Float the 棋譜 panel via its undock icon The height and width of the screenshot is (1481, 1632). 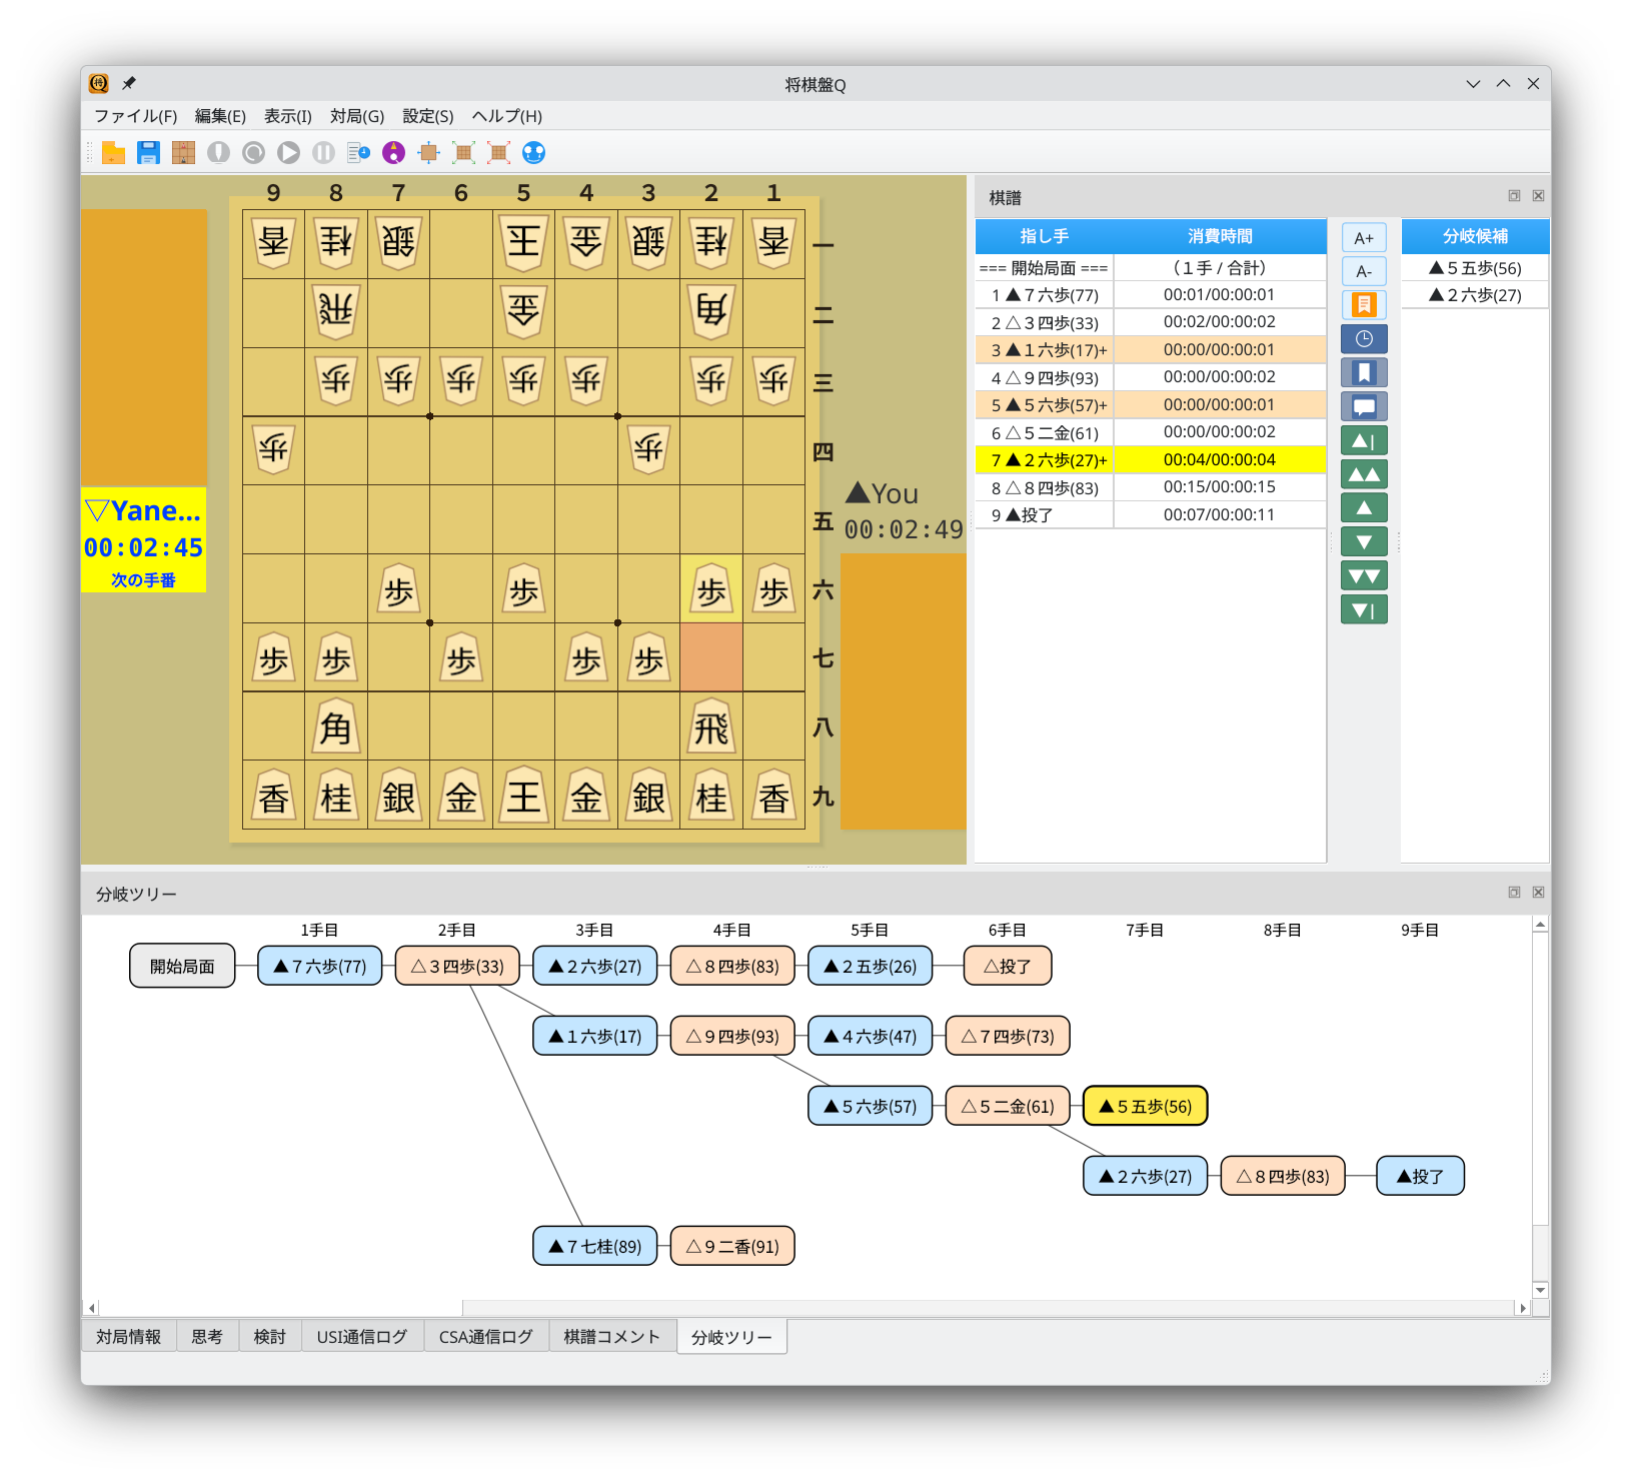point(1514,196)
